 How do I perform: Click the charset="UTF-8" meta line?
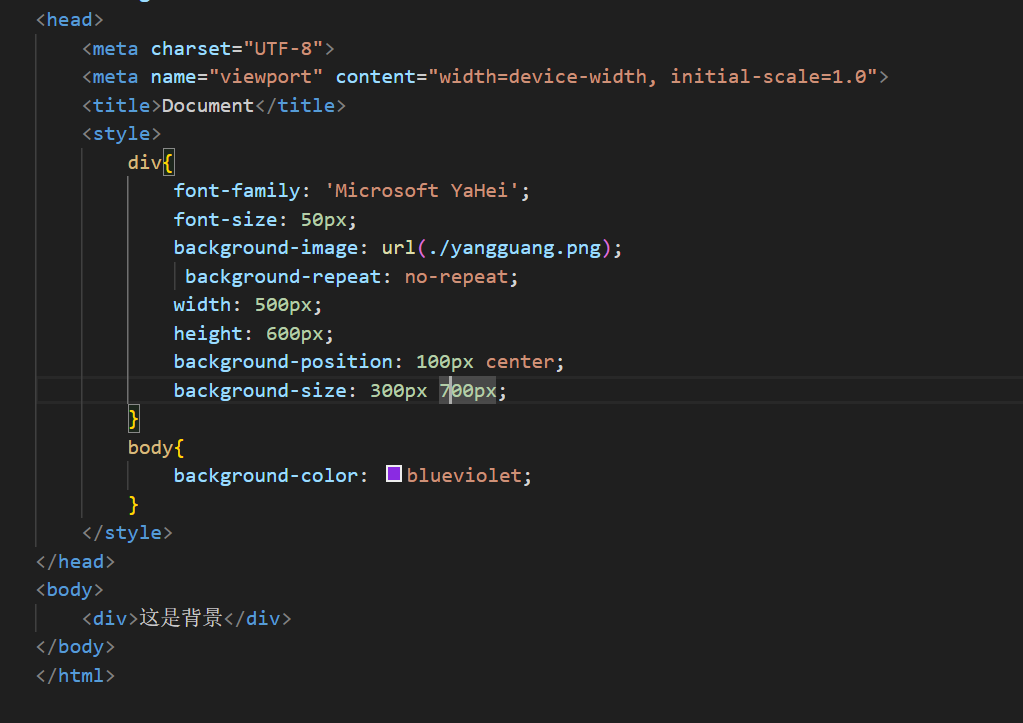(208, 49)
